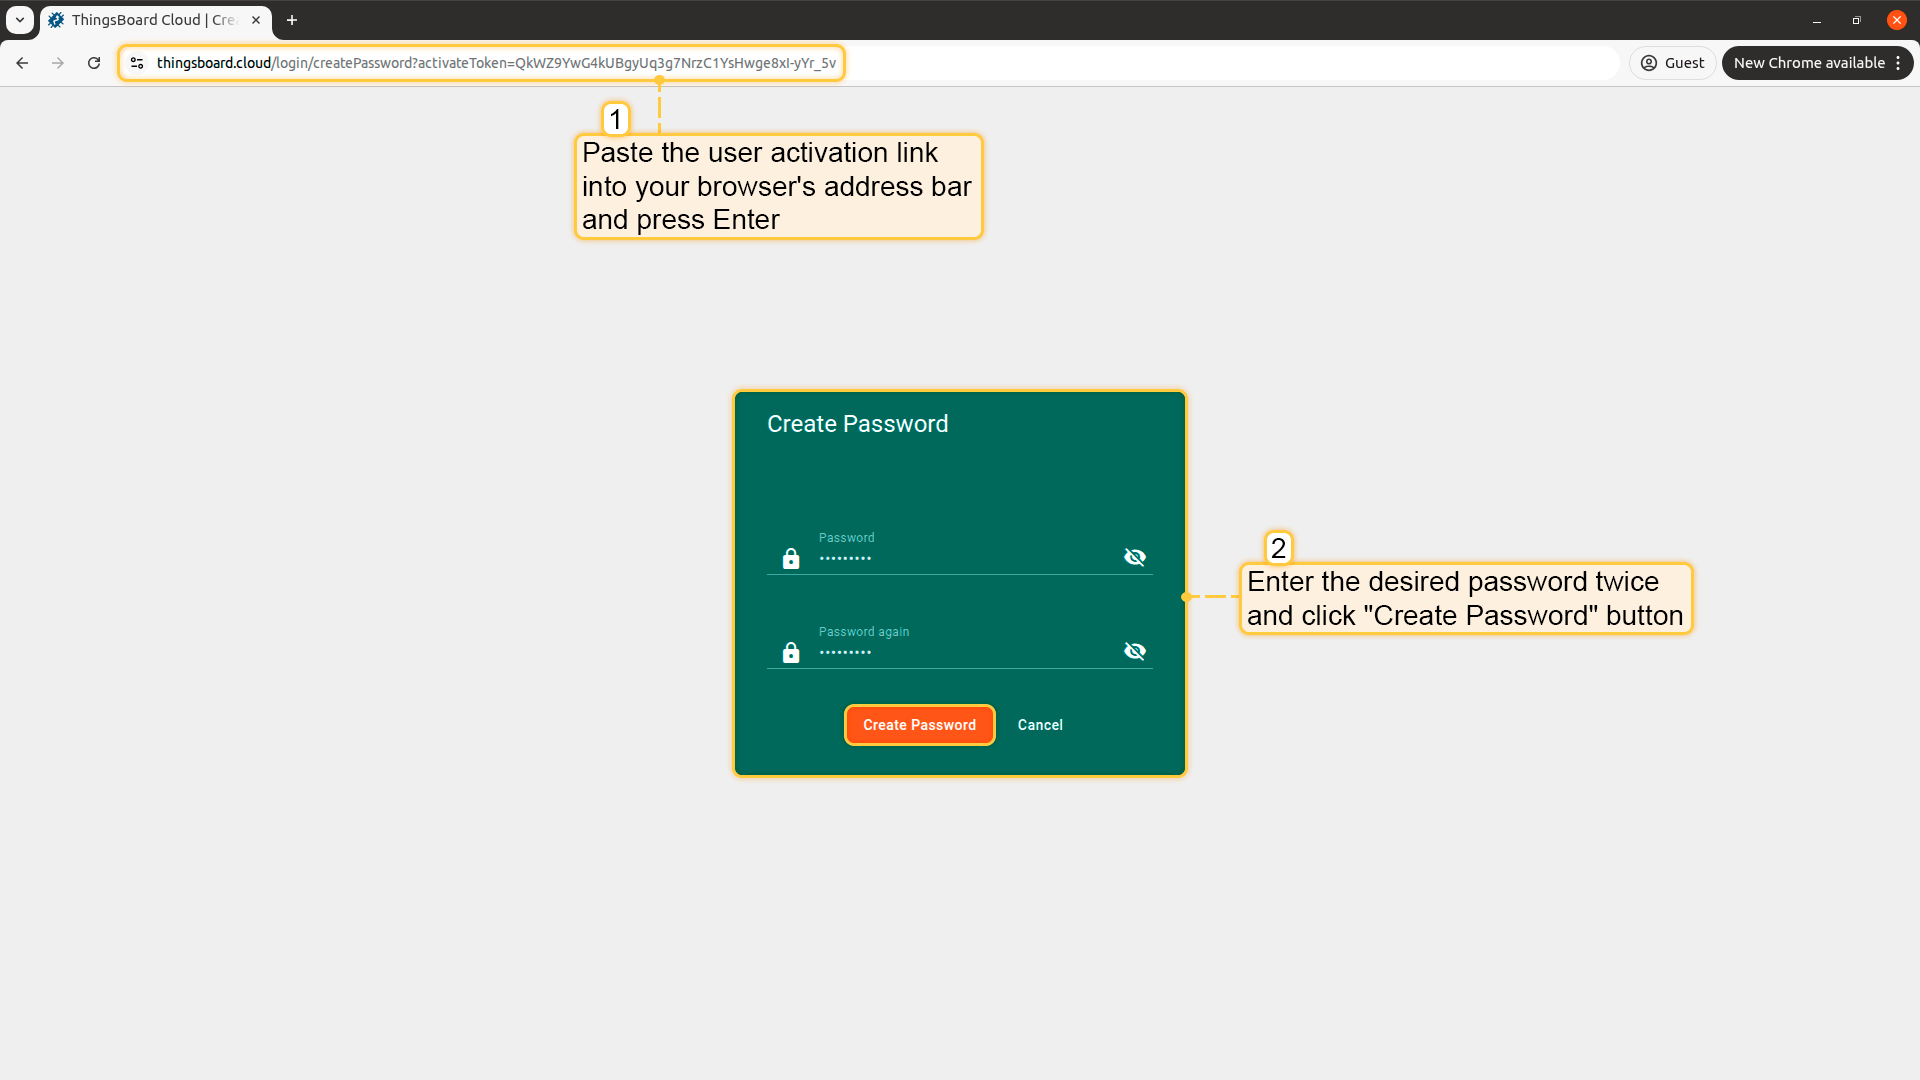Open the site information icon in address bar
The height and width of the screenshot is (1080, 1920).
(x=137, y=63)
